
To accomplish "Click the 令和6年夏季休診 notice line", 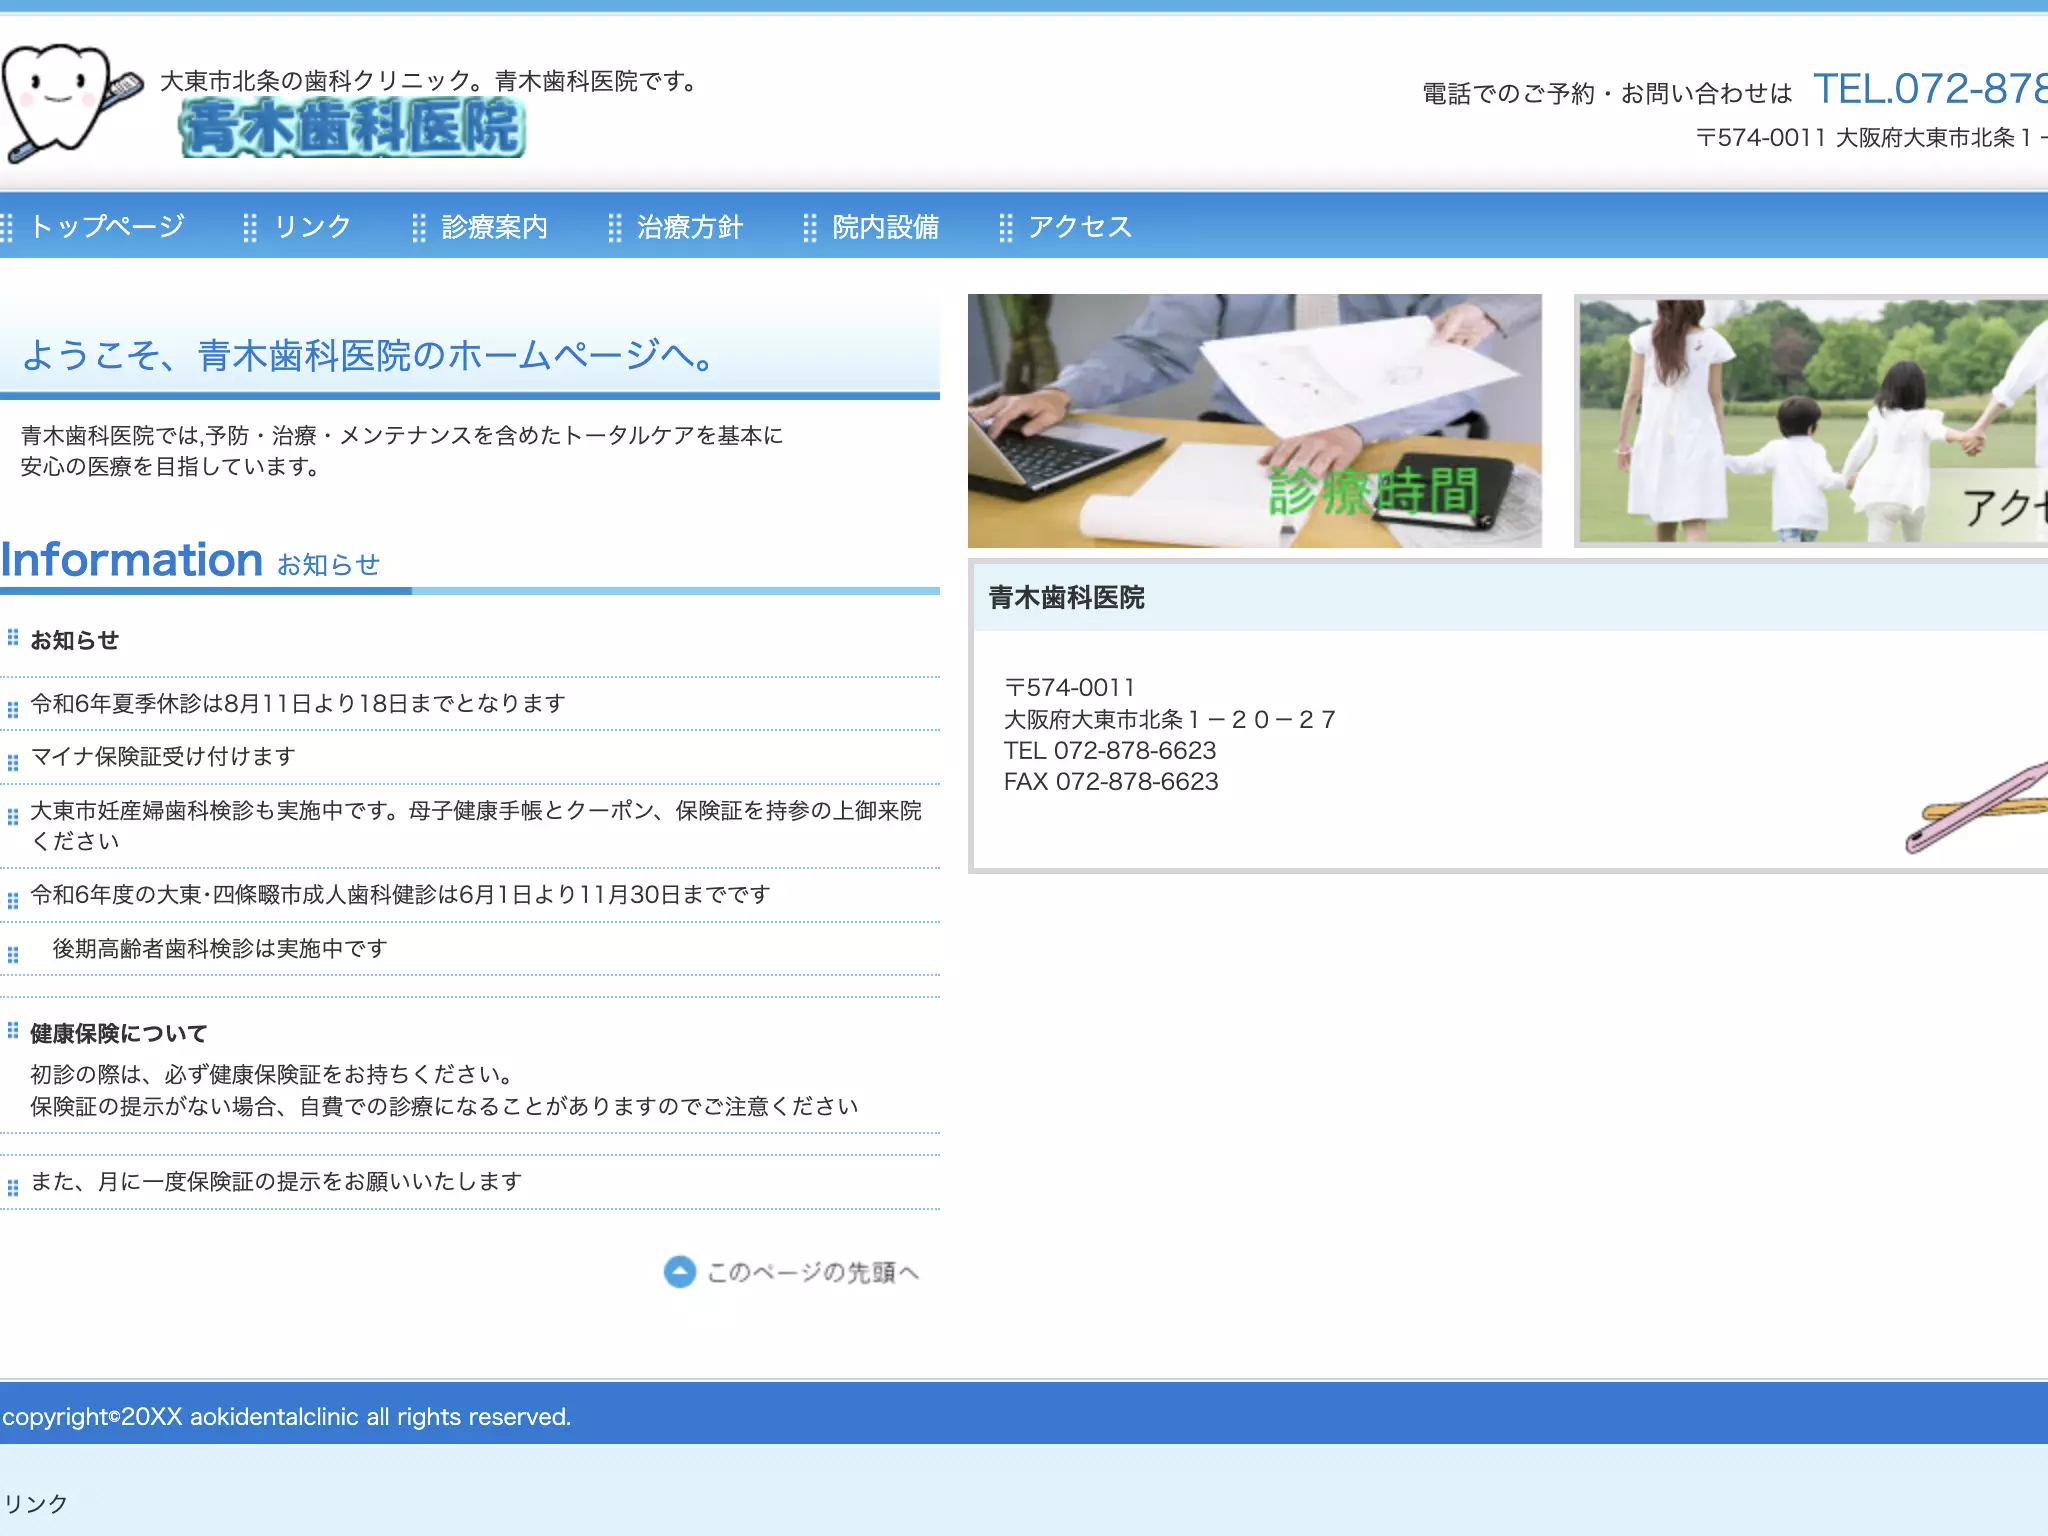I will tap(298, 703).
